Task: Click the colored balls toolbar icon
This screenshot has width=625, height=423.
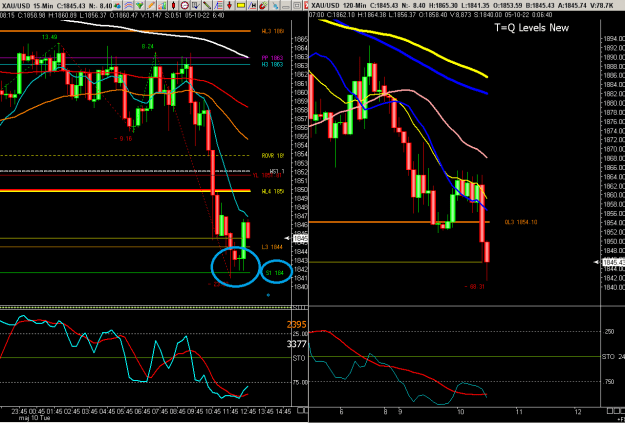Action: 118,6
